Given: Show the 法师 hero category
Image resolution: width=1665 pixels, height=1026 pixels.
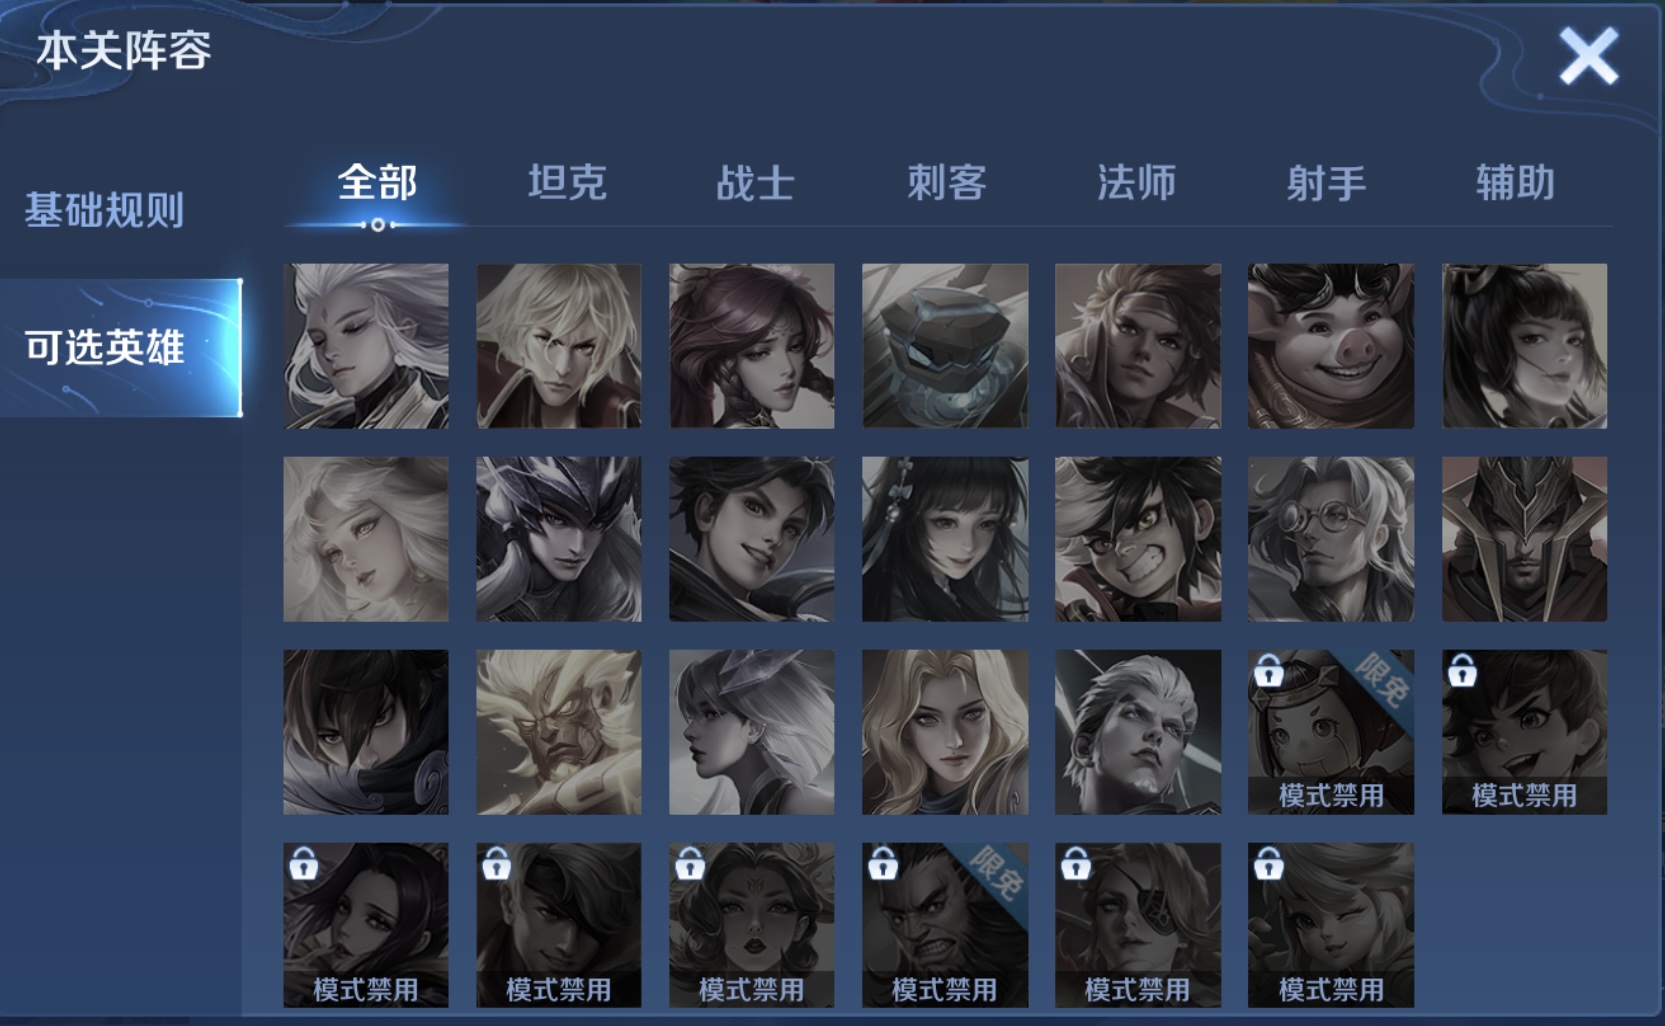Looking at the screenshot, I should (1137, 183).
